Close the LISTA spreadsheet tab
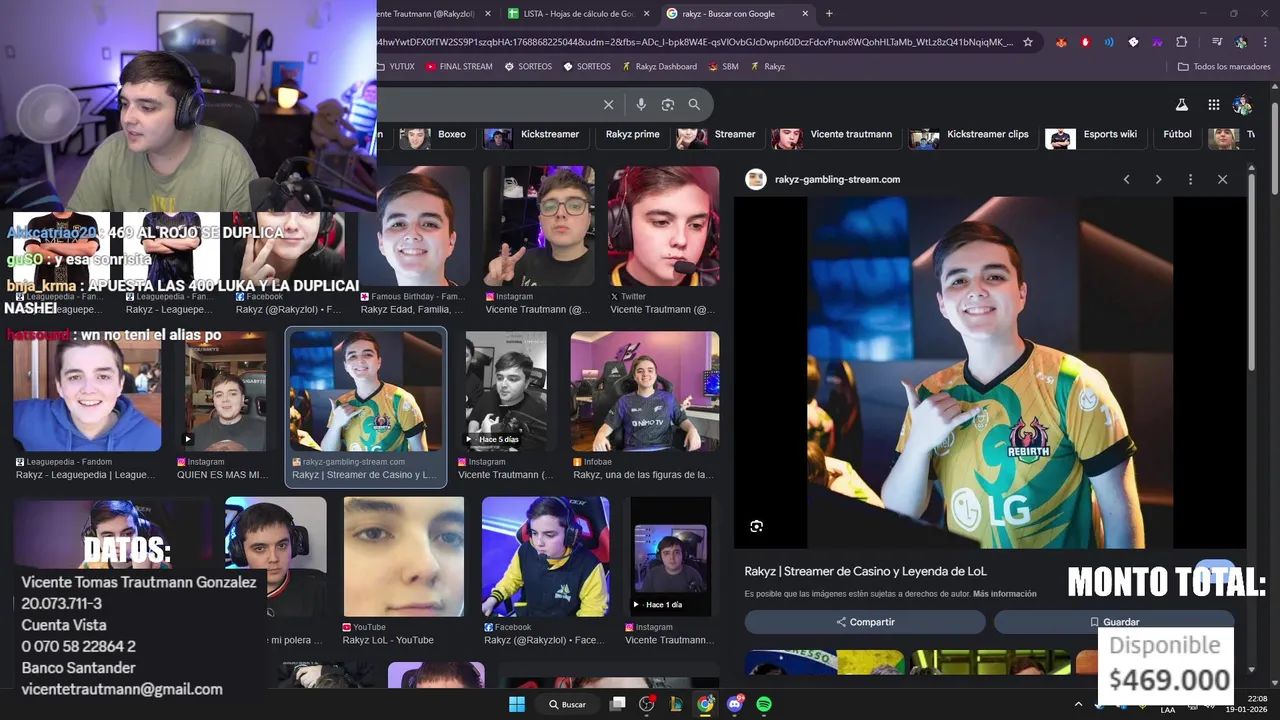Image resolution: width=1280 pixels, height=720 pixels. (646, 14)
